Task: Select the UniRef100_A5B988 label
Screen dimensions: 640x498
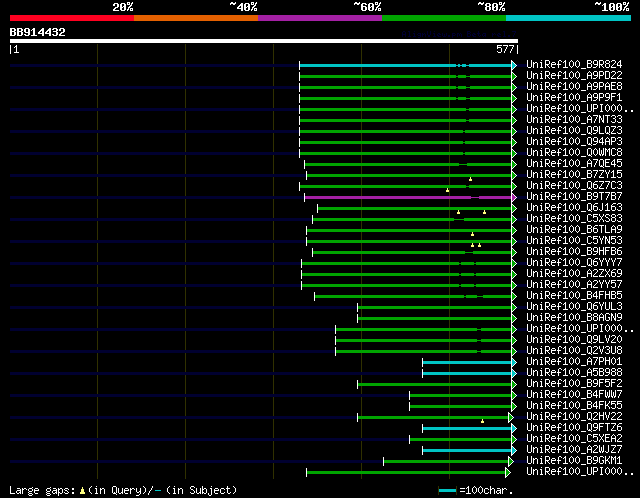Action: 574,373
